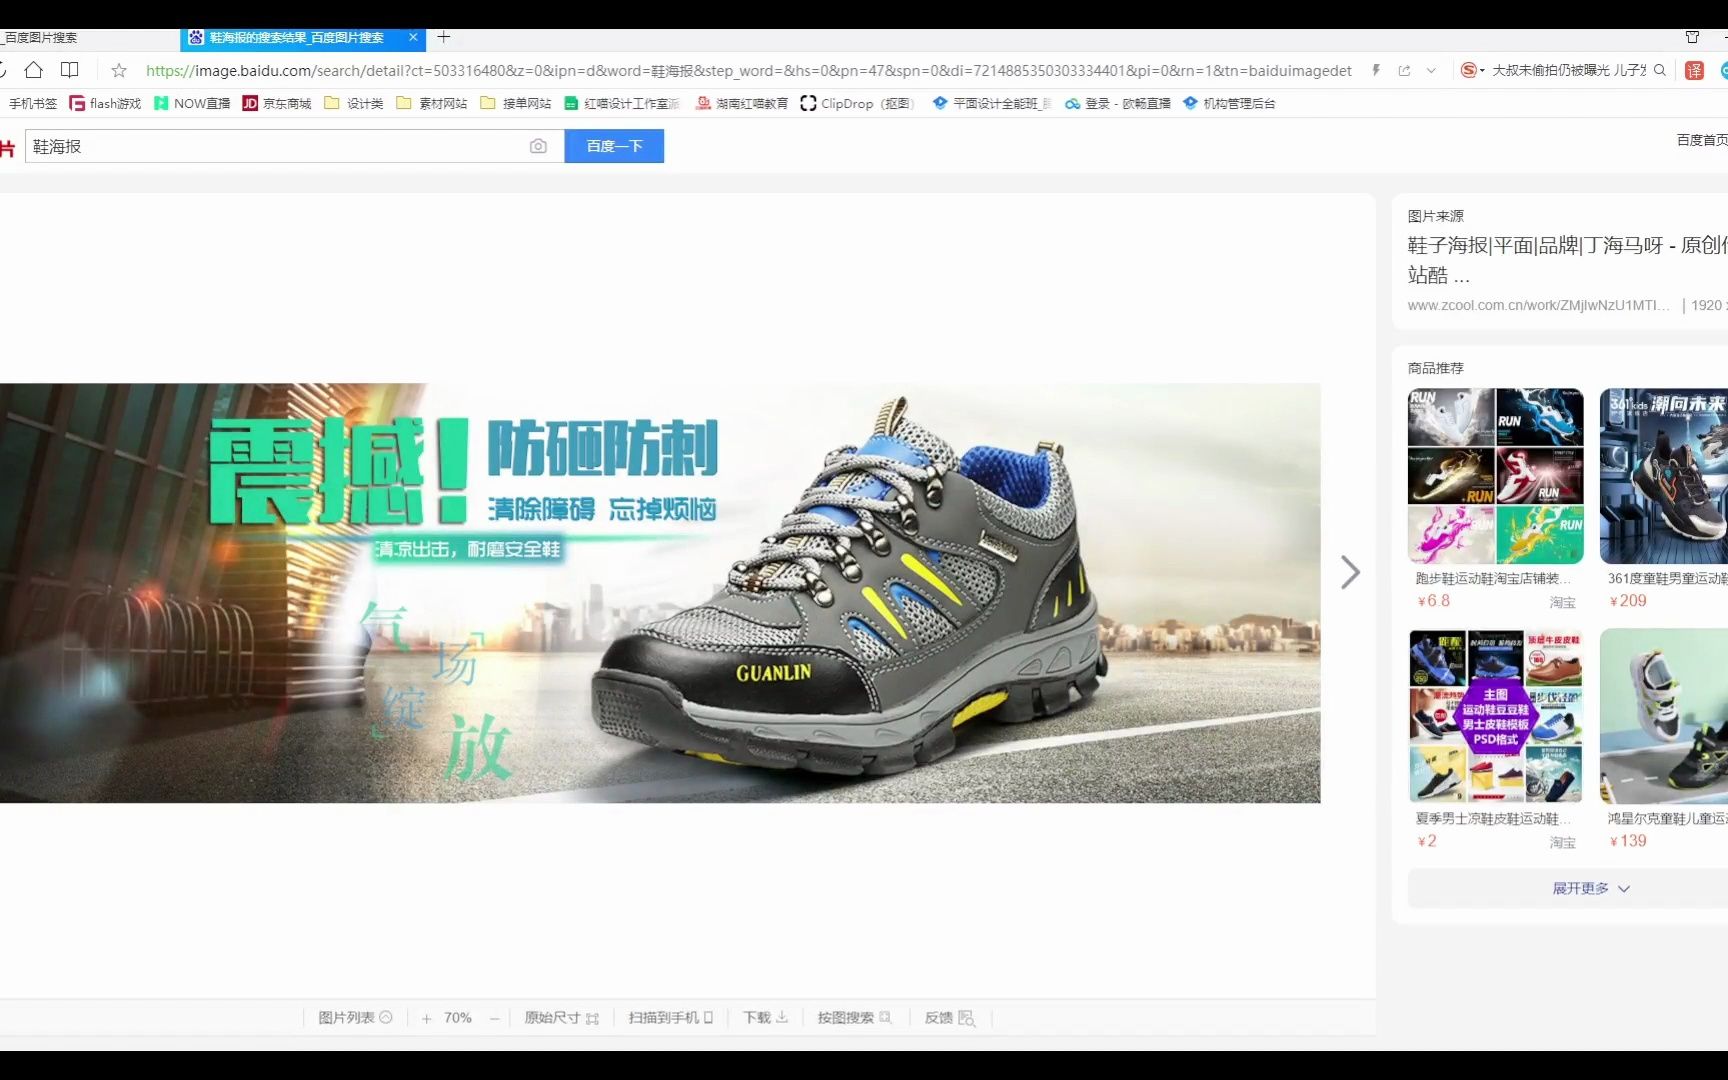Click the Baidu image logo beside search box

8,148
